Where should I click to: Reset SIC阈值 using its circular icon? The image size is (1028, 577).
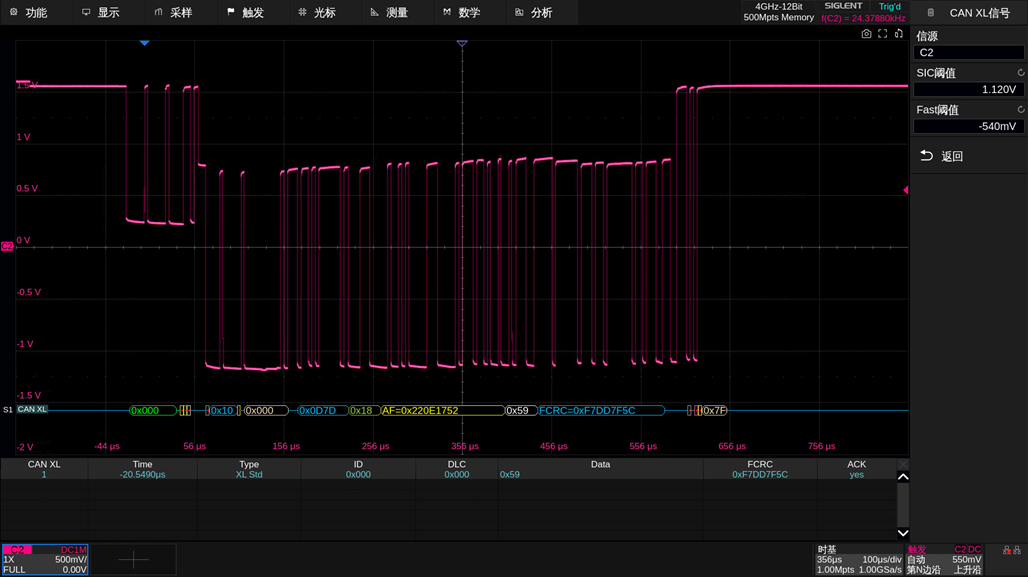click(x=1020, y=73)
